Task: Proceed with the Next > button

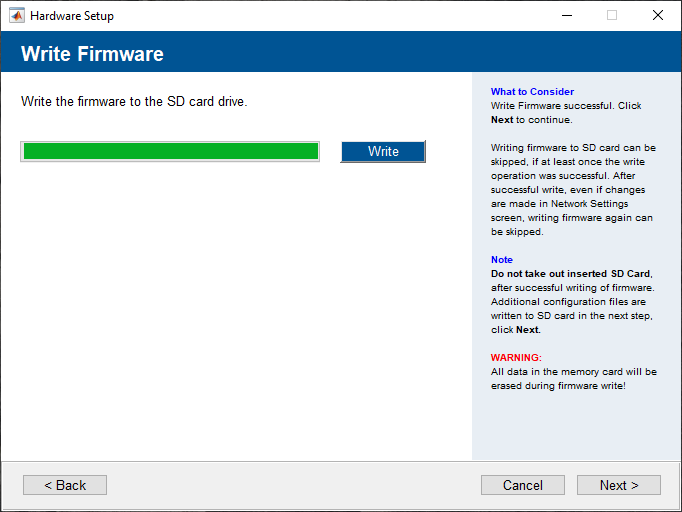Action: [x=618, y=485]
